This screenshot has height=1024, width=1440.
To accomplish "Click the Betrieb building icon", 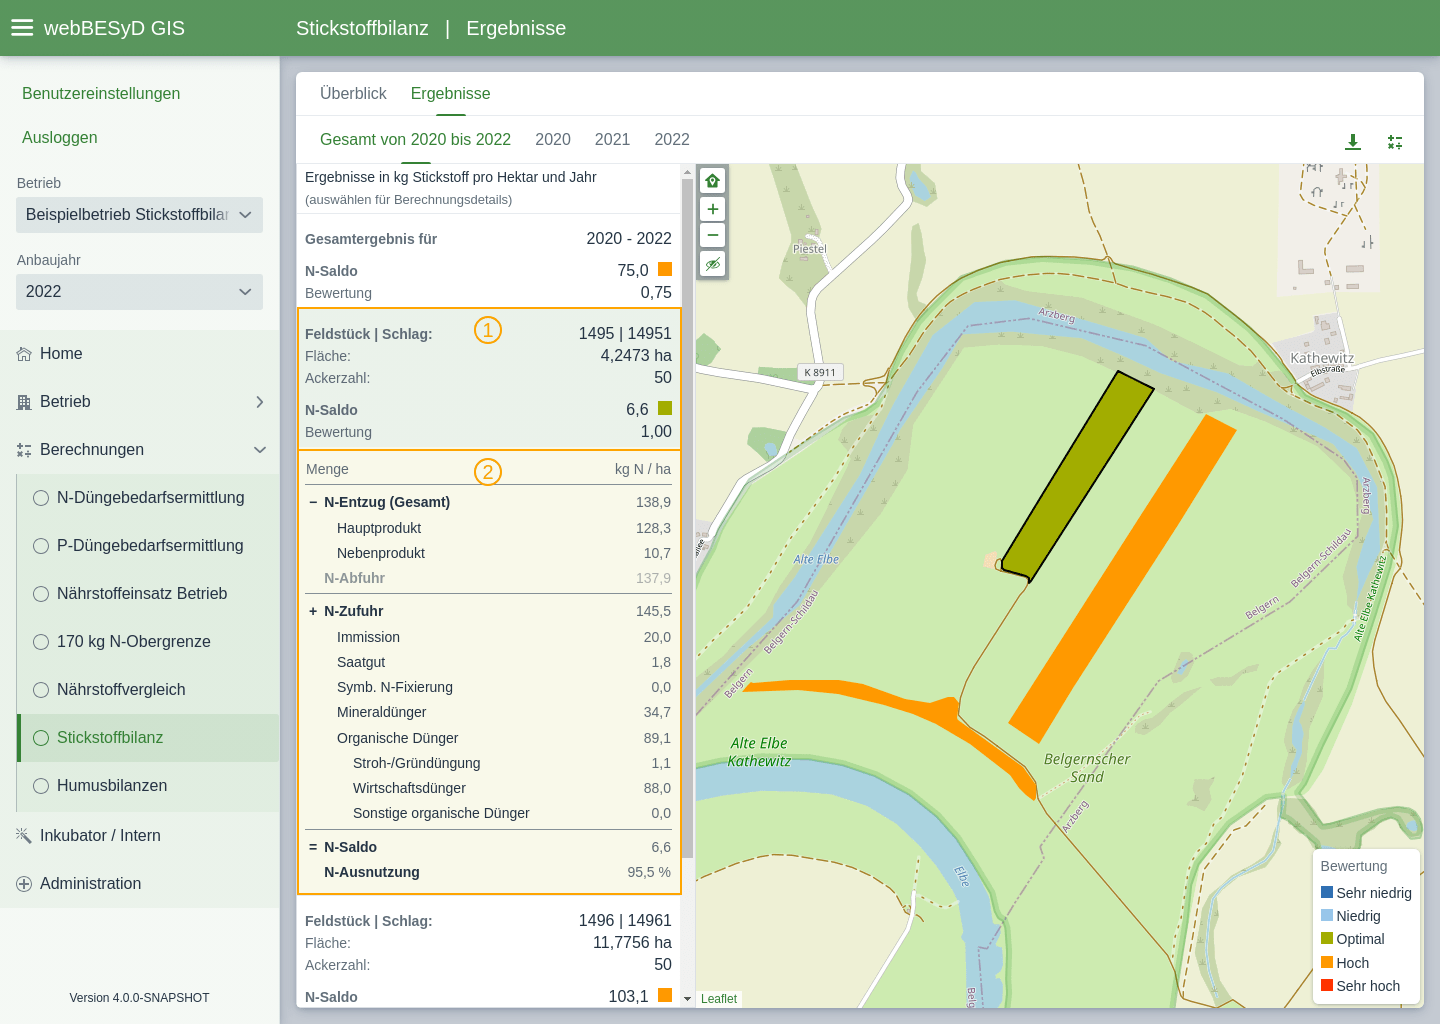I will click(x=24, y=402).
